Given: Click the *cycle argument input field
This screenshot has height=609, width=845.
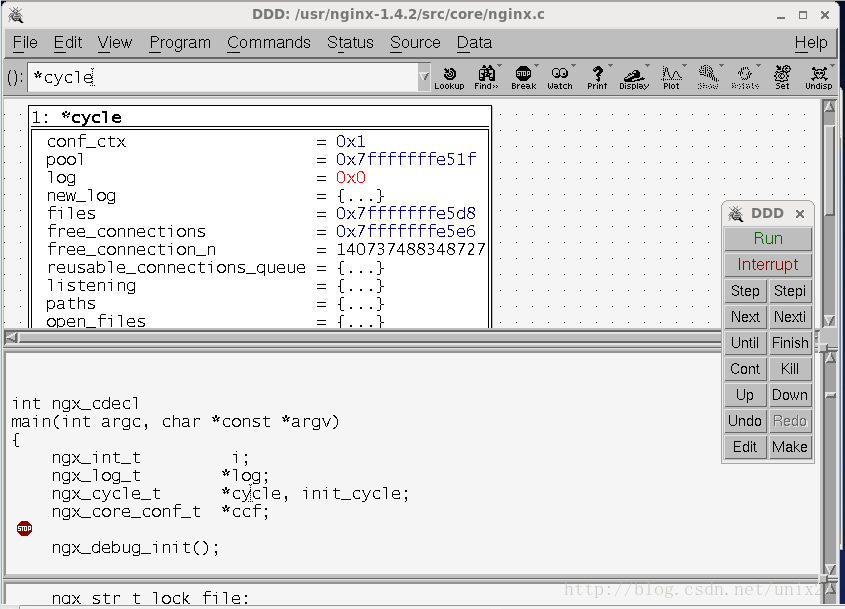Looking at the screenshot, I should 223,77.
